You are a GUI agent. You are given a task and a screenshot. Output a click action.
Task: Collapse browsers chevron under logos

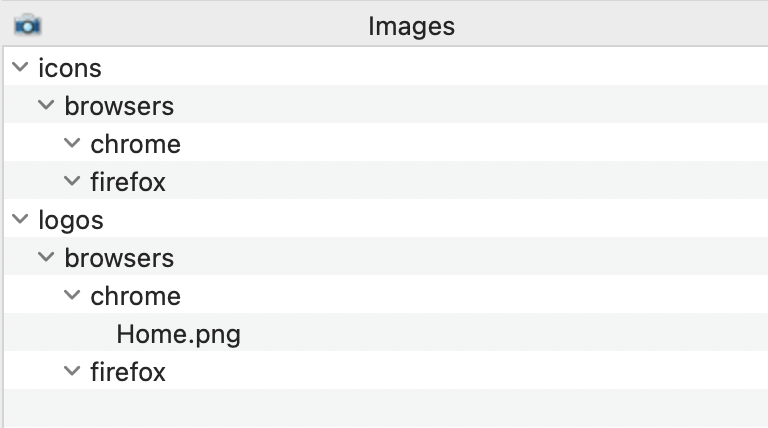[46, 256]
